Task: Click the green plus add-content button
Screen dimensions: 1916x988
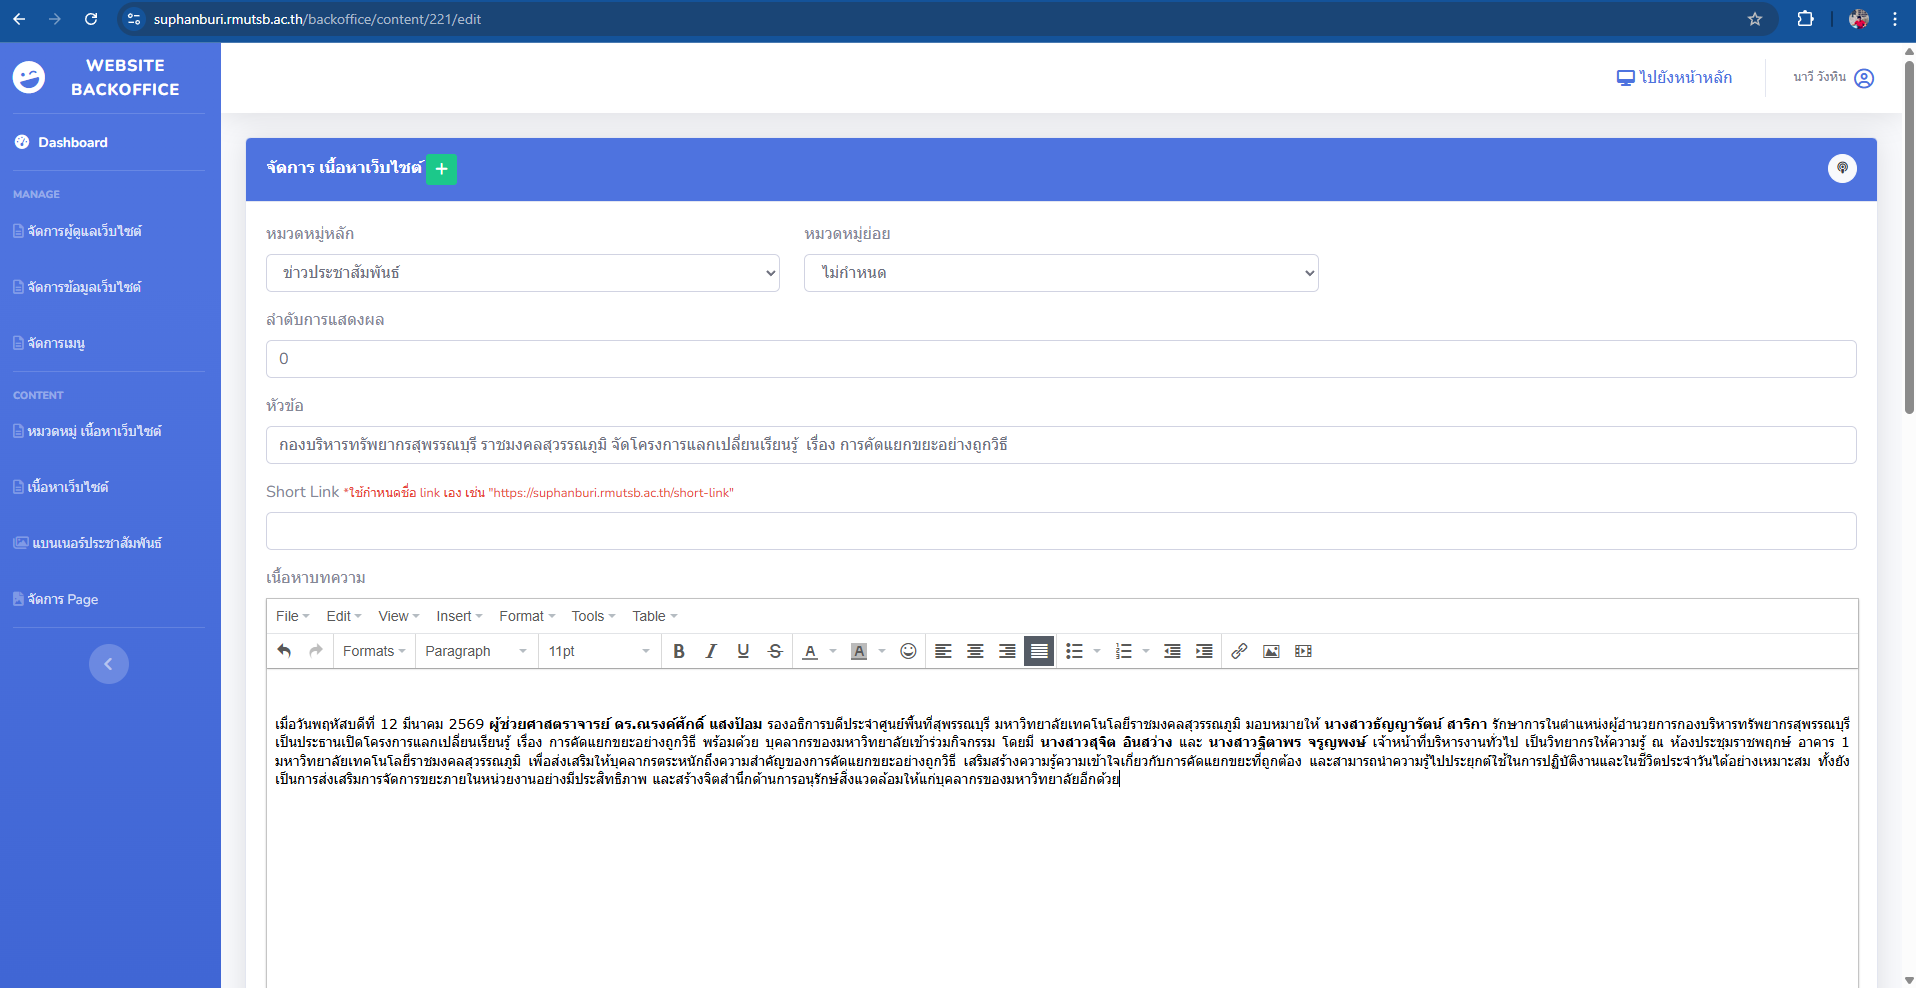Action: click(x=441, y=169)
